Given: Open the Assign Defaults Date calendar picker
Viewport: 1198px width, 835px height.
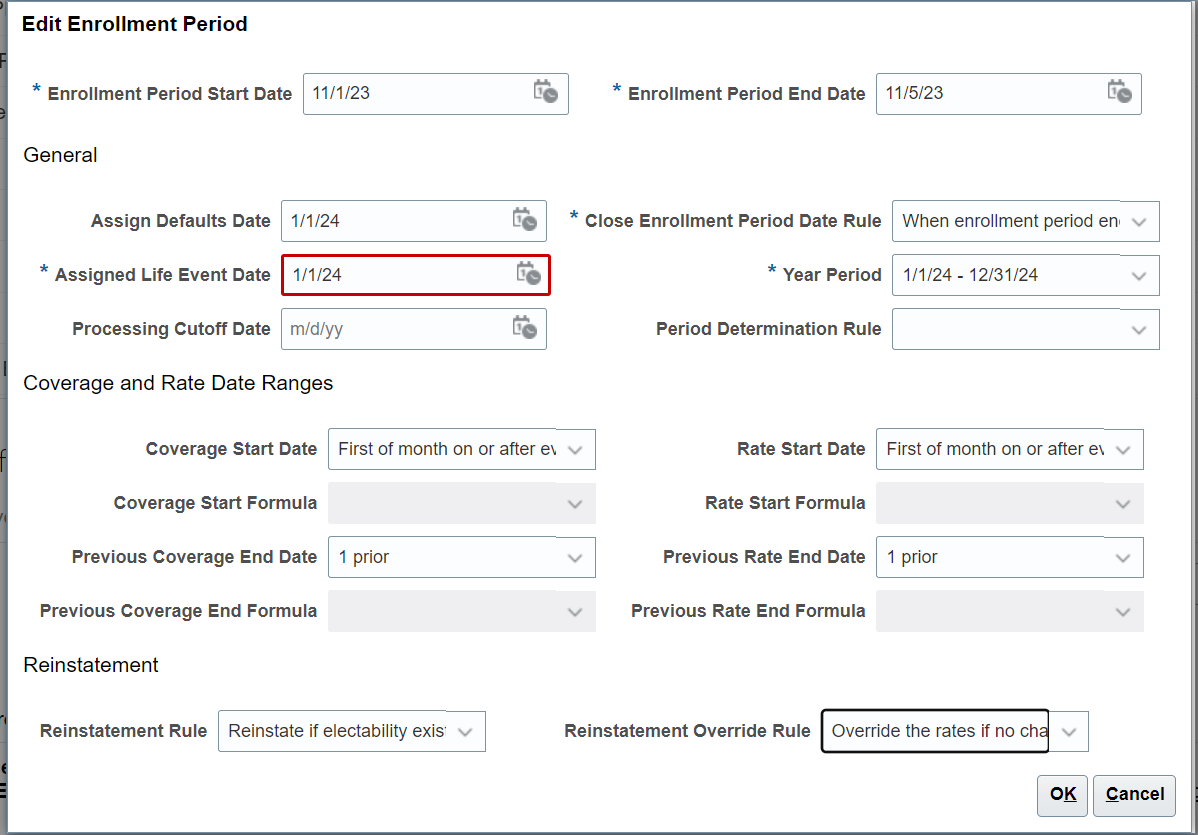Looking at the screenshot, I should coord(525,221).
